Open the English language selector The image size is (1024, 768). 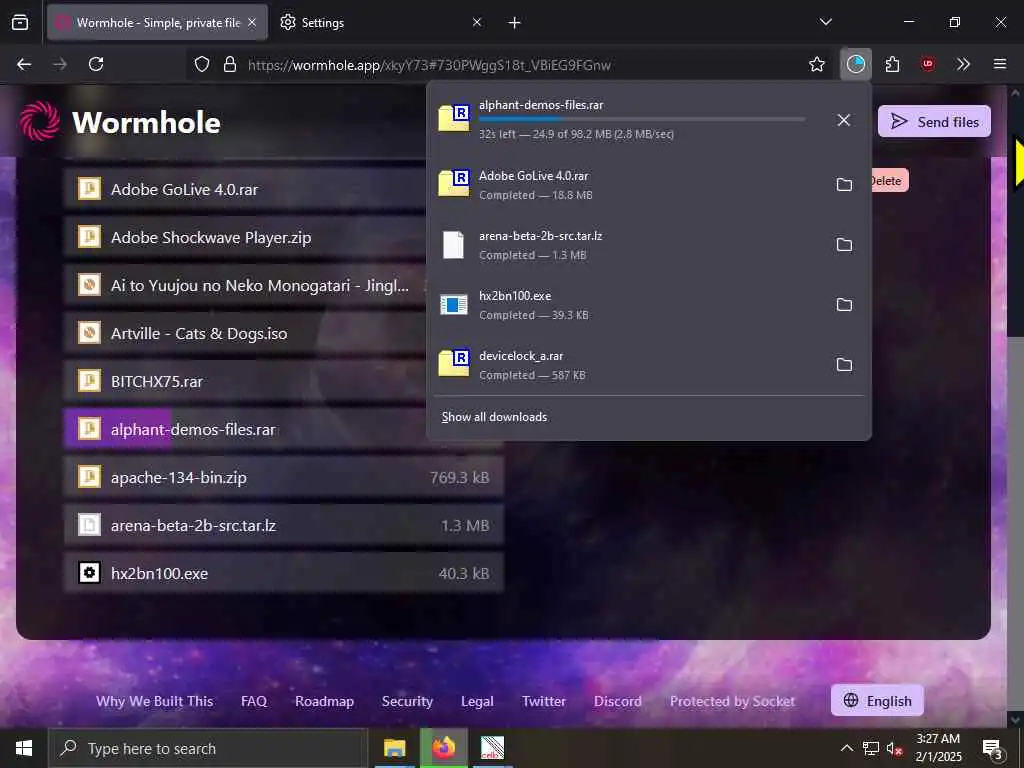(x=877, y=701)
